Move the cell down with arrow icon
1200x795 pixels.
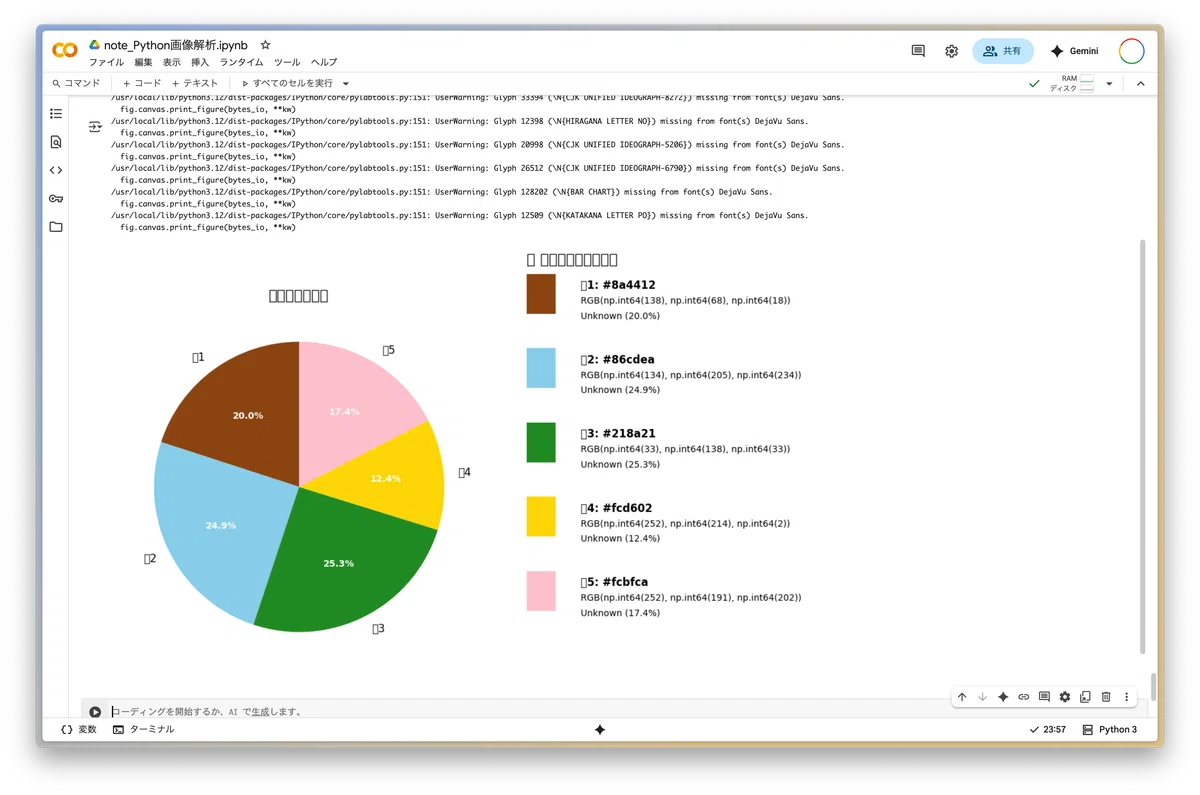point(982,697)
